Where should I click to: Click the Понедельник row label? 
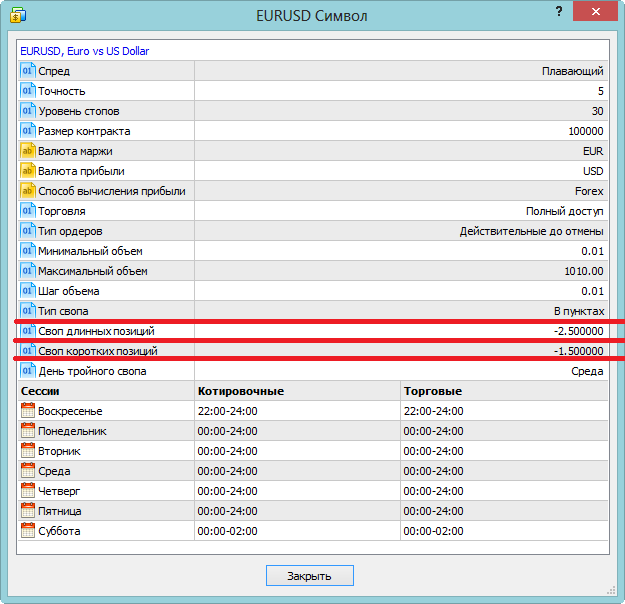pyautogui.click(x=72, y=431)
